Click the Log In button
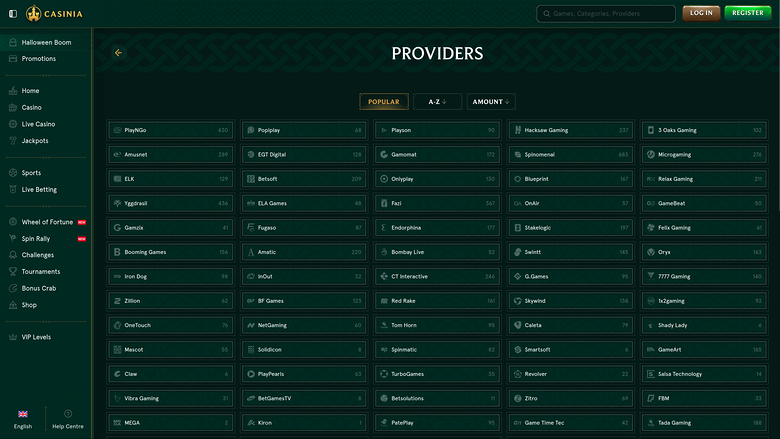The height and width of the screenshot is (439, 780). [x=701, y=13]
